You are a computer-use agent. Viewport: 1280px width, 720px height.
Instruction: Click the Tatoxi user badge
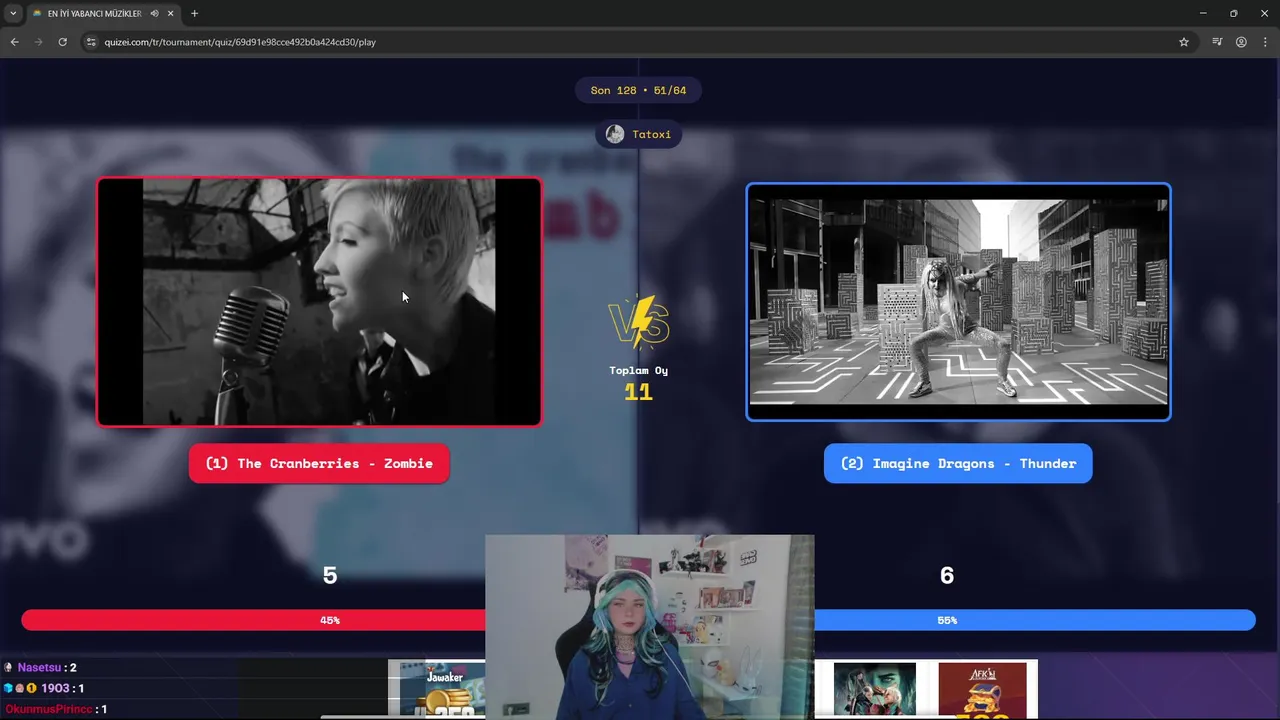(x=638, y=134)
